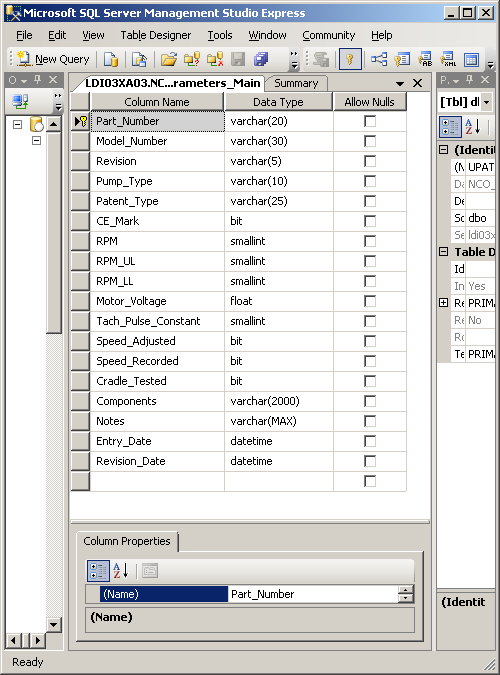Toggle Allow Nulls for Model_Number

coord(370,141)
